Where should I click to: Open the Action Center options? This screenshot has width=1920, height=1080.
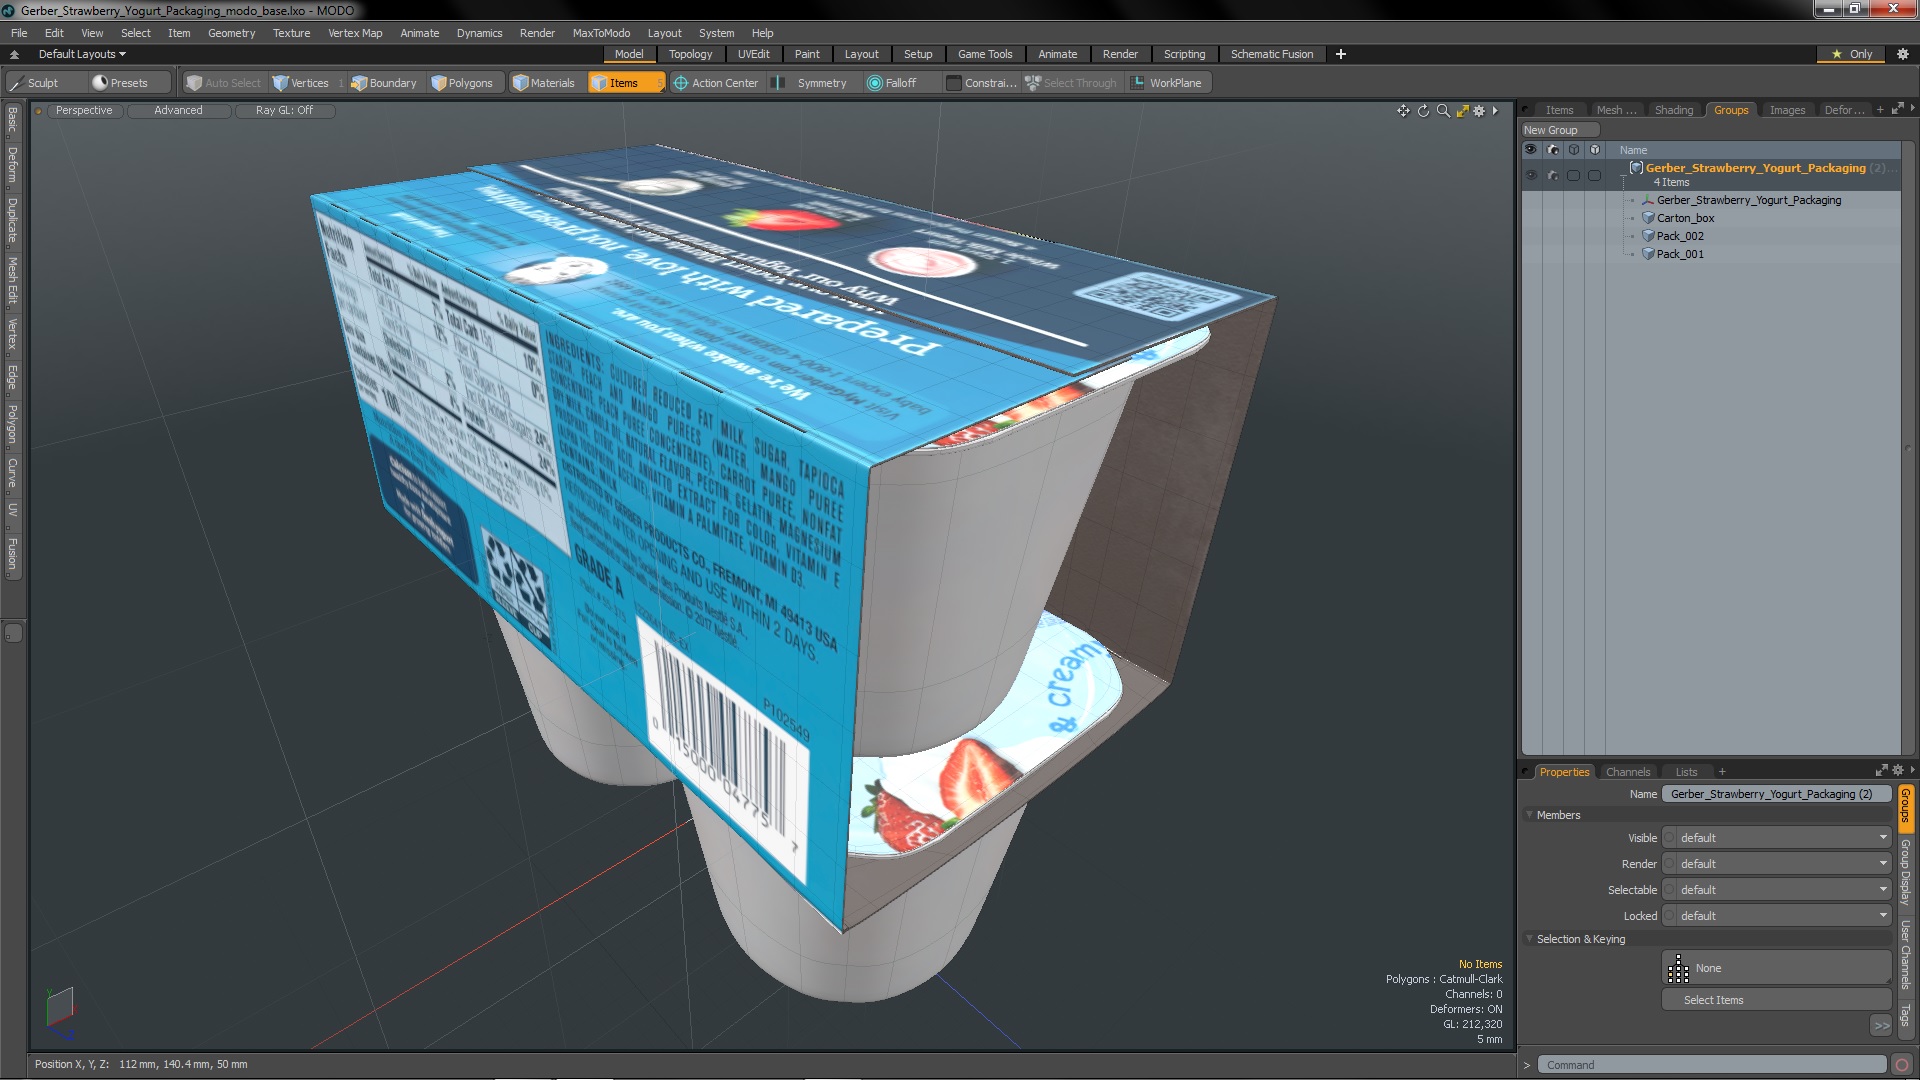(716, 83)
